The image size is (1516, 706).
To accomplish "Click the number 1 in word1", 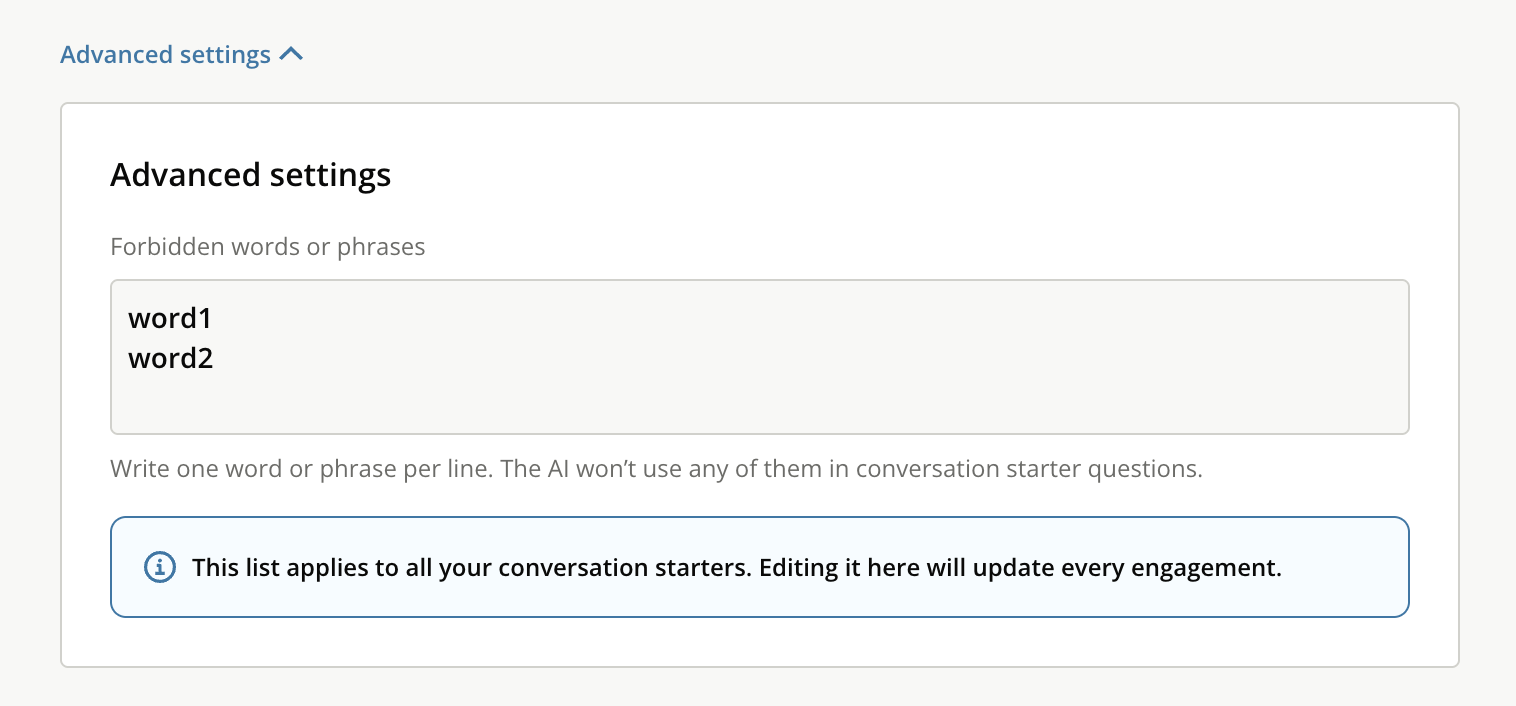I will coord(205,319).
